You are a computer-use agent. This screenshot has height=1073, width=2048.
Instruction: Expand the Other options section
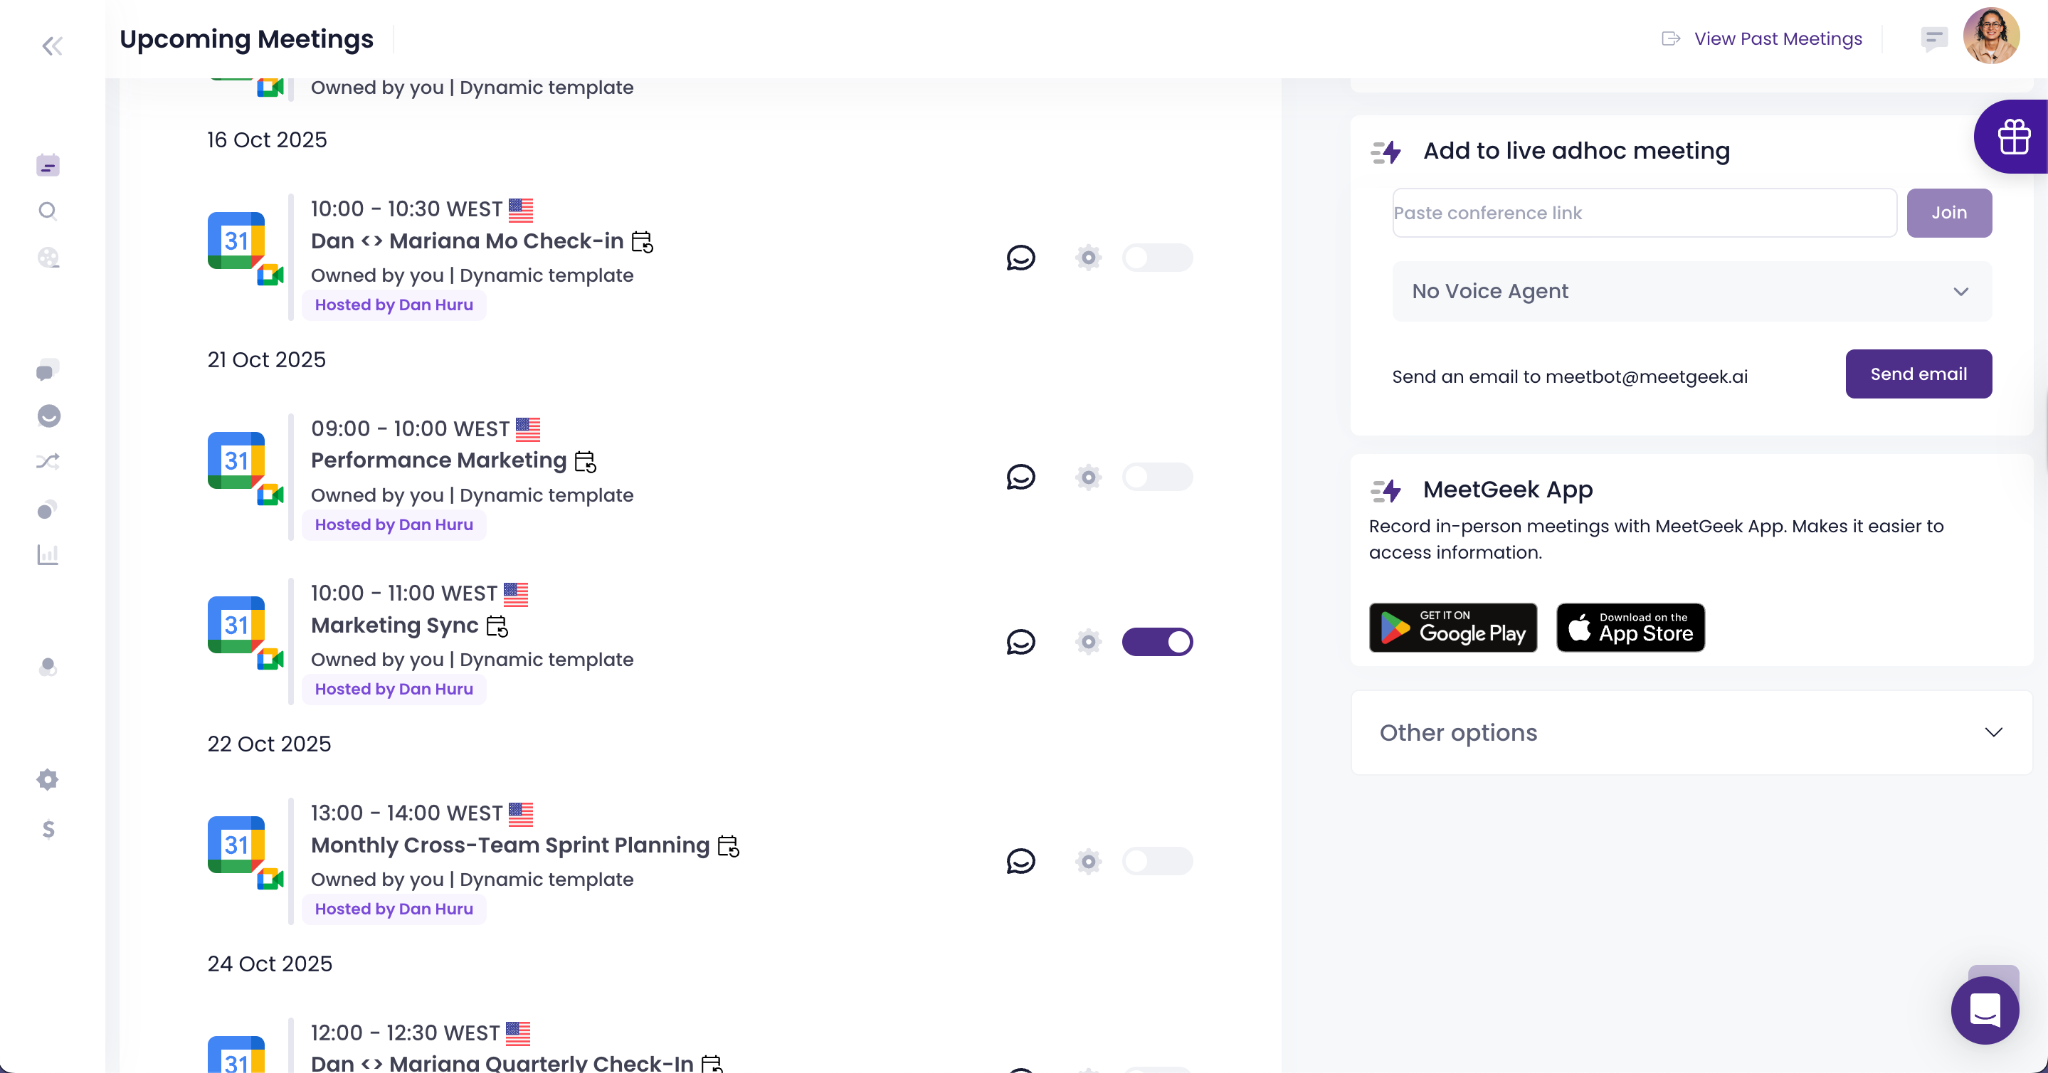point(1691,733)
